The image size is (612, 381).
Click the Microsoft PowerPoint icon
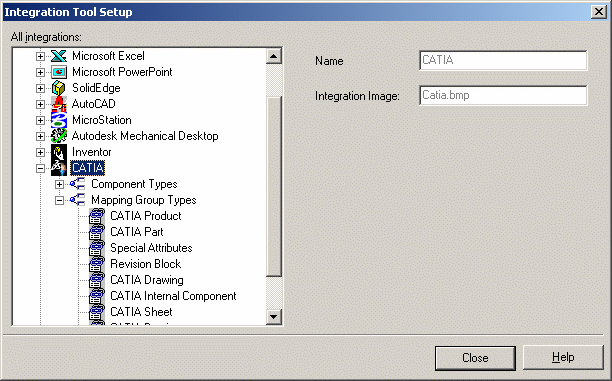(59, 72)
